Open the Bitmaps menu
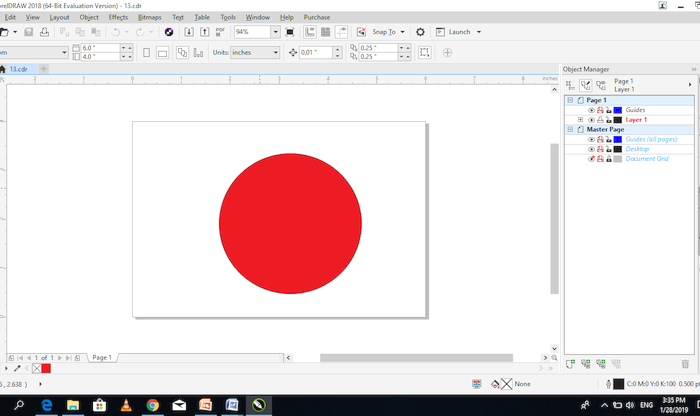This screenshot has width=700, height=416. [150, 17]
